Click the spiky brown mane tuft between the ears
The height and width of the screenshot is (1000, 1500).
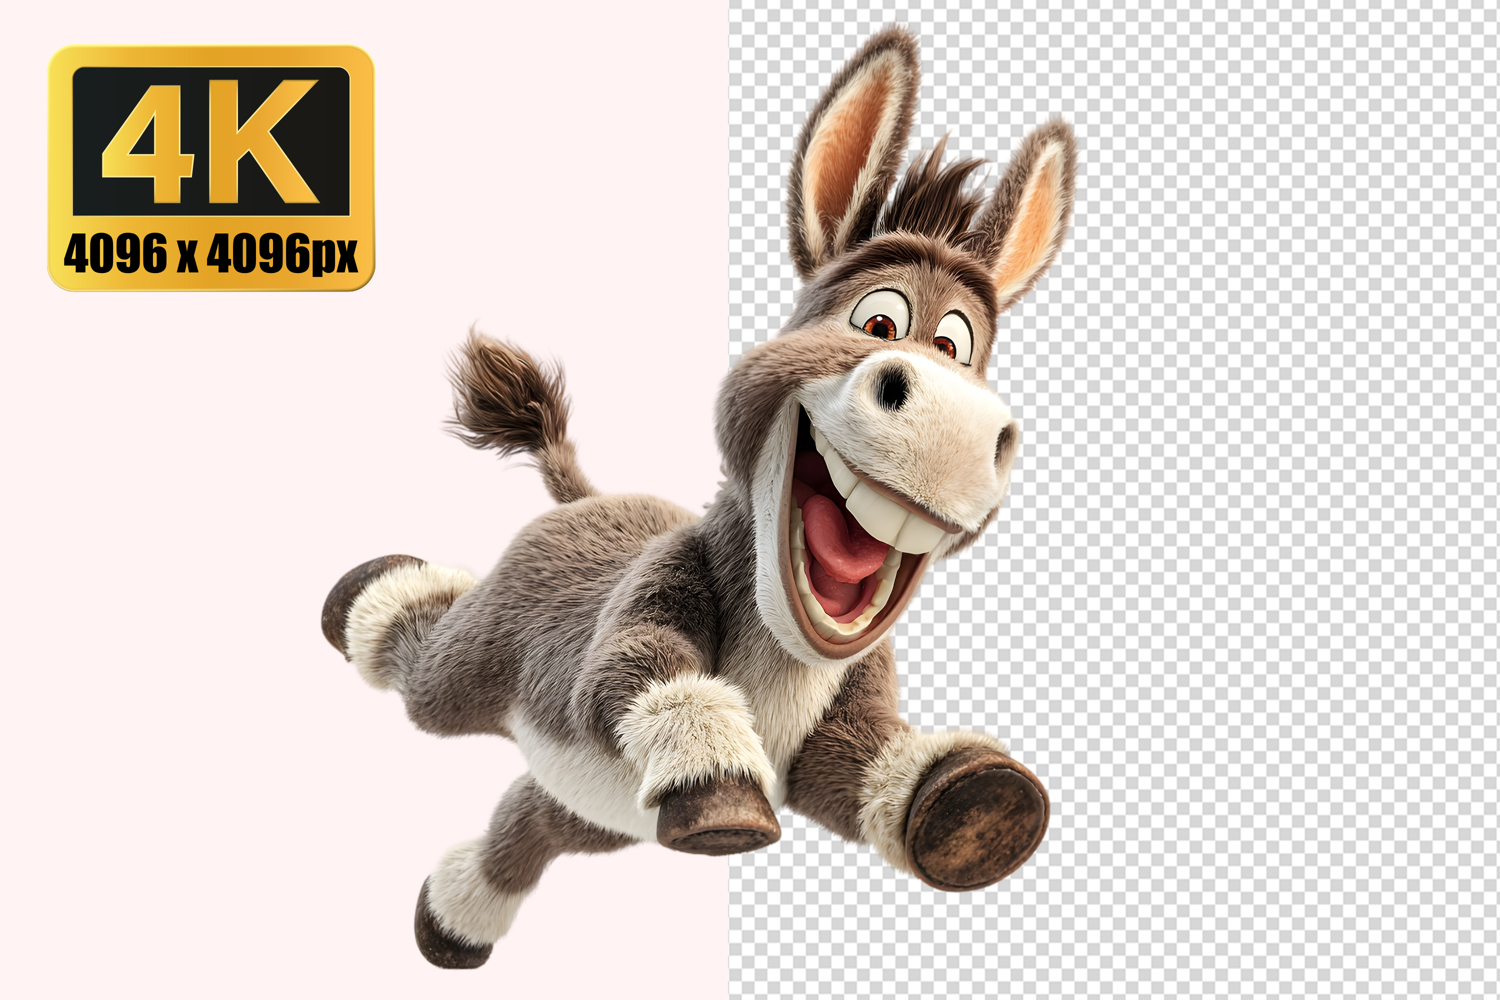tap(930, 195)
